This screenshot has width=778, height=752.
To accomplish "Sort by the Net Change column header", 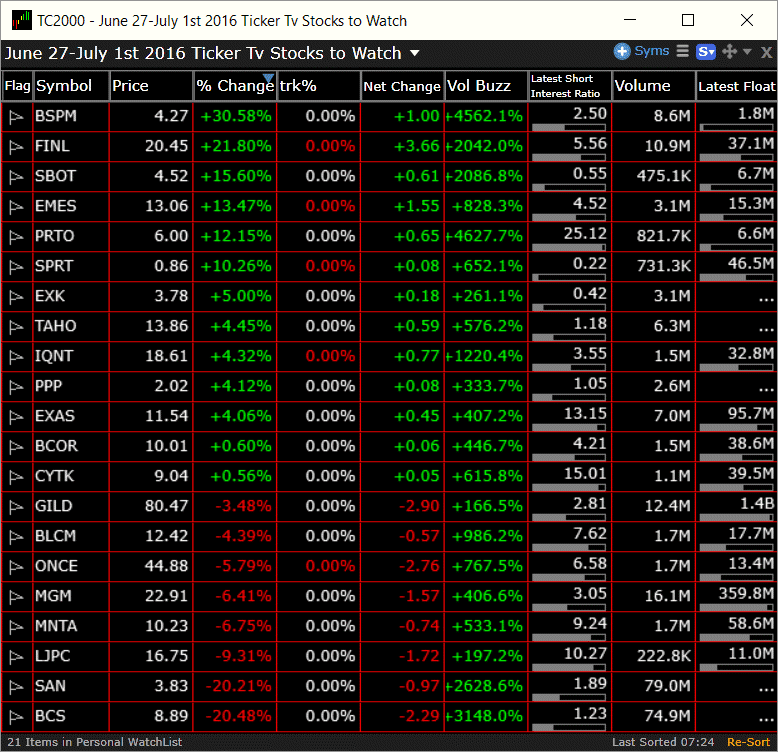I will coord(402,86).
